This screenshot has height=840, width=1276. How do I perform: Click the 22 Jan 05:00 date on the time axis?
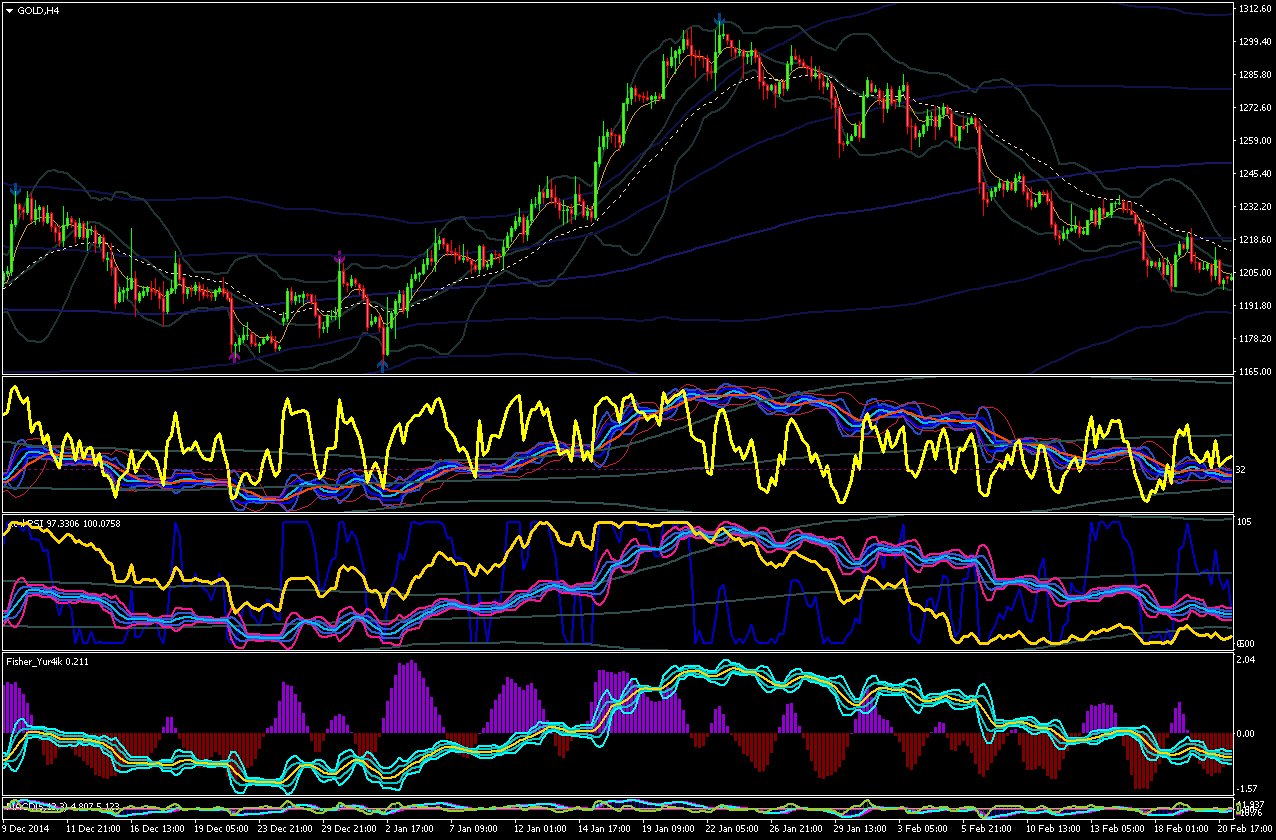(732, 829)
